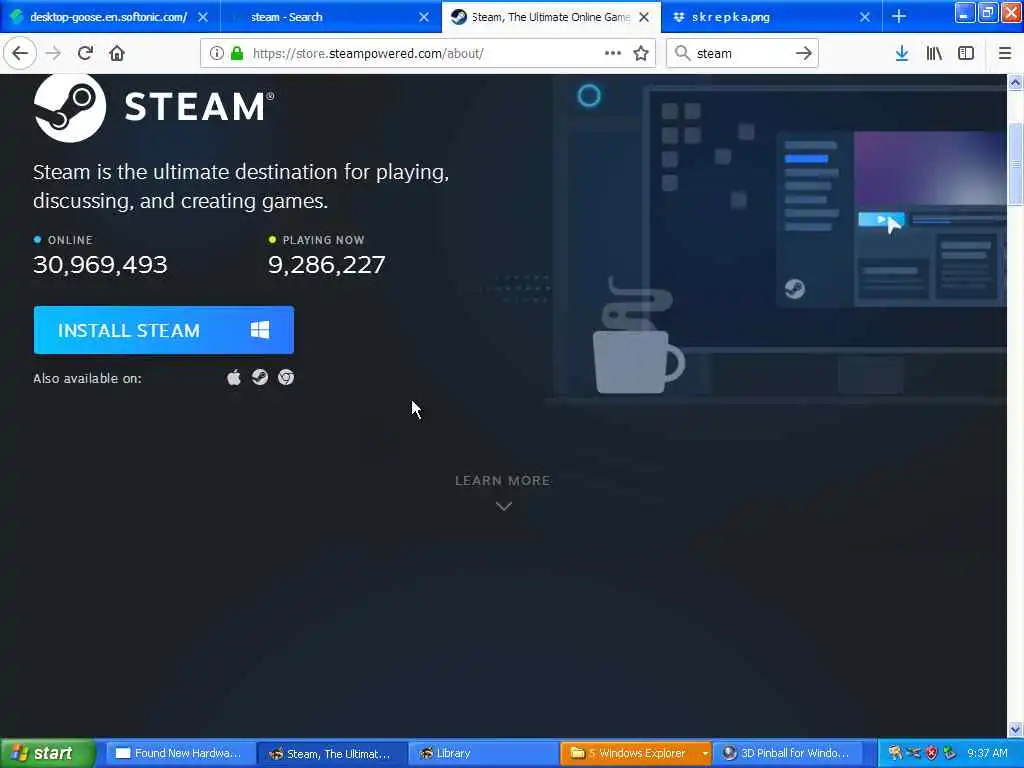Open the Windows Start menu
1024x768 pixels.
pos(48,753)
